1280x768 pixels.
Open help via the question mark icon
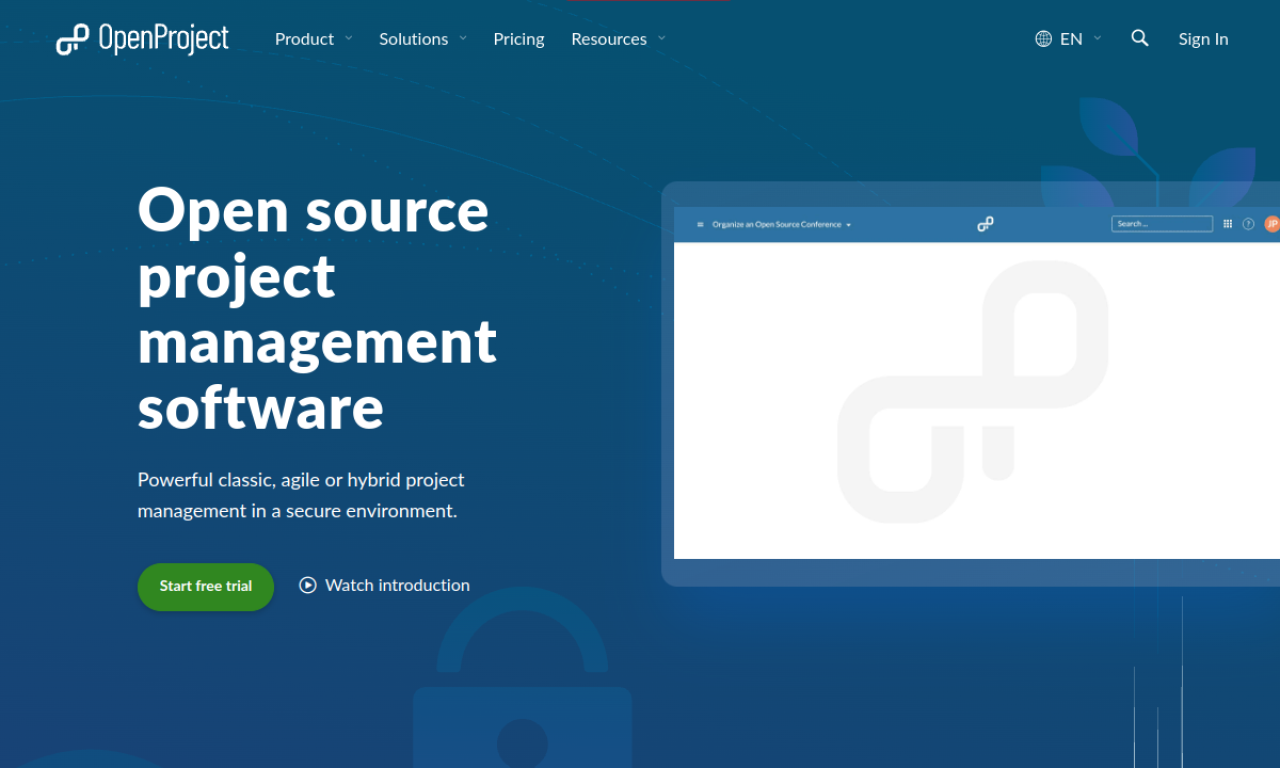click(1247, 223)
